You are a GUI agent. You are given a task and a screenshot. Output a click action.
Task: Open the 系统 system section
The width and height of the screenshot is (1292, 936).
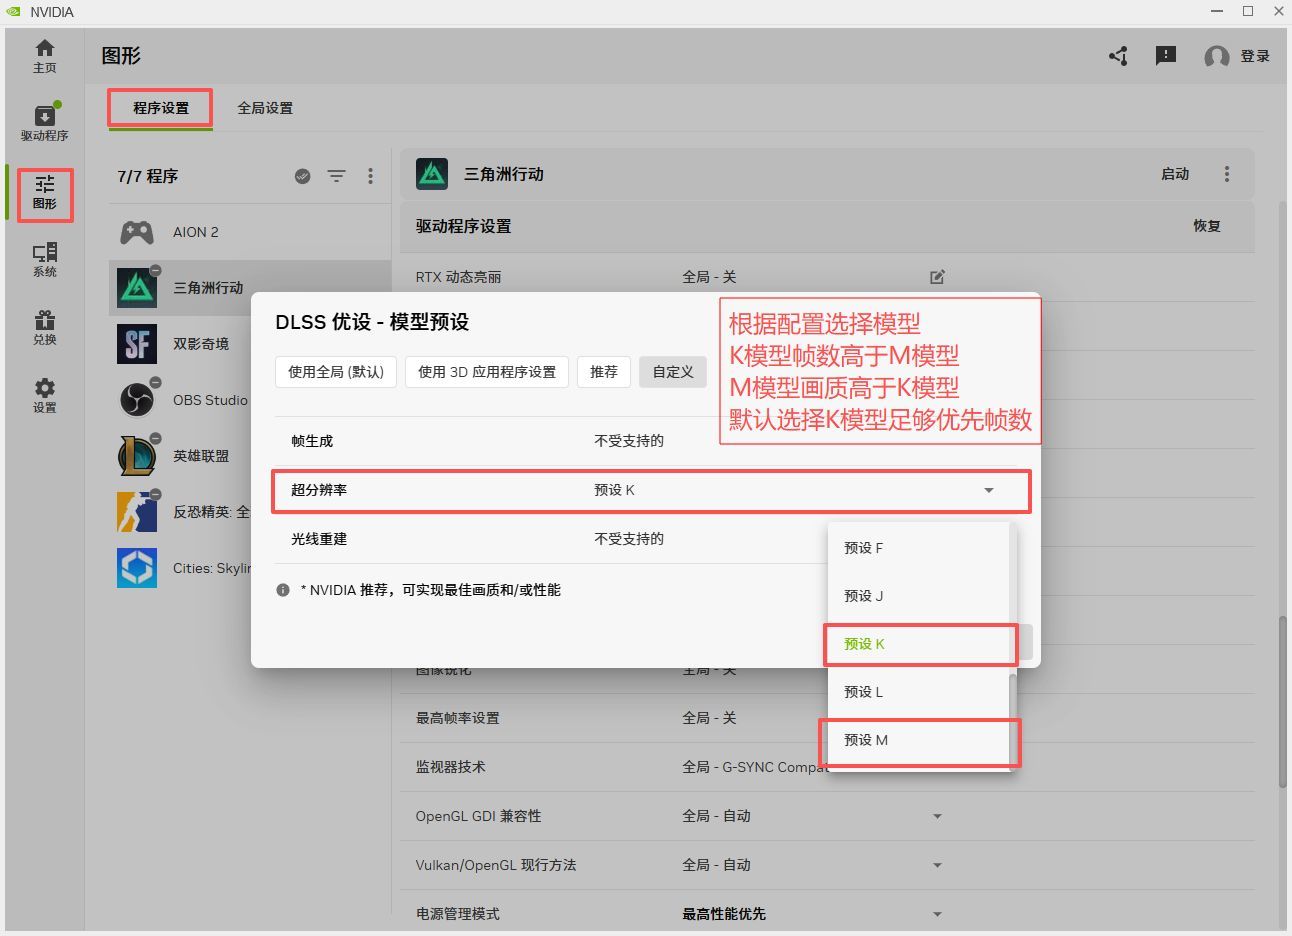click(x=44, y=260)
